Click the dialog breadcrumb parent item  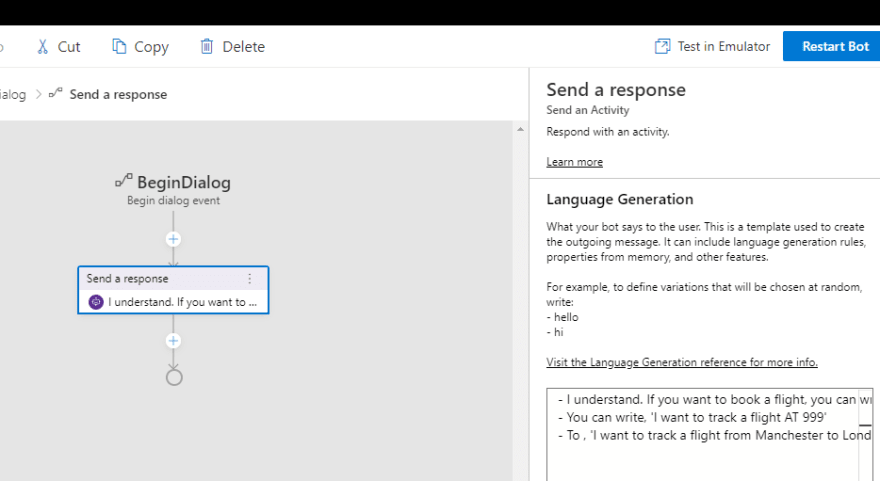pyautogui.click(x=13, y=94)
